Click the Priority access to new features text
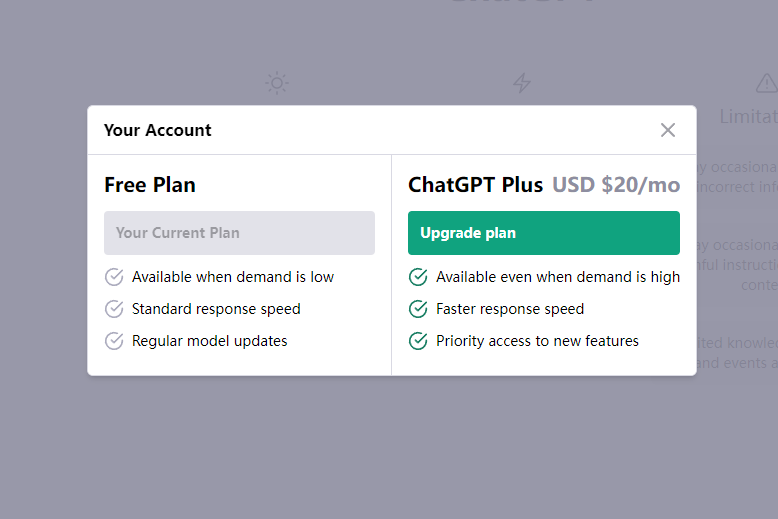This screenshot has width=778, height=519. coord(537,341)
